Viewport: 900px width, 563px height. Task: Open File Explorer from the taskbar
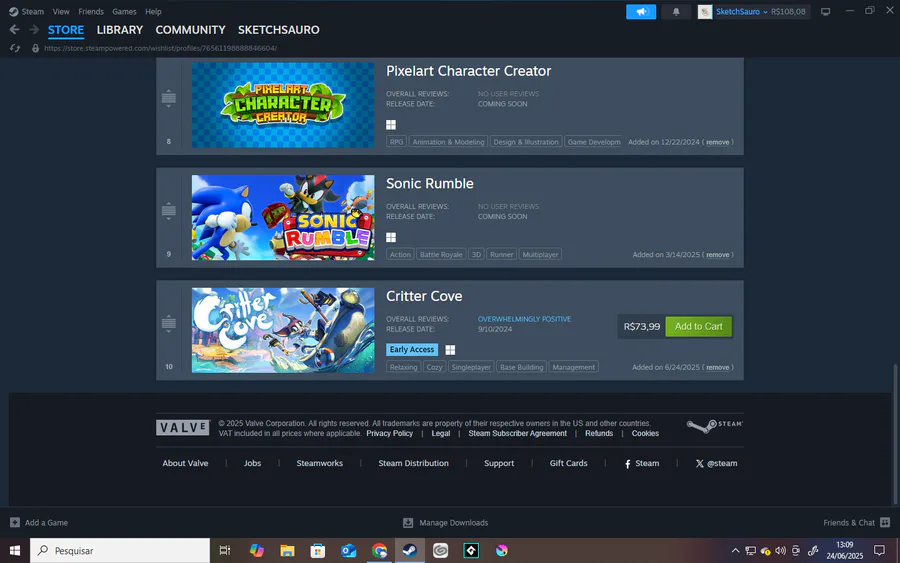point(287,550)
